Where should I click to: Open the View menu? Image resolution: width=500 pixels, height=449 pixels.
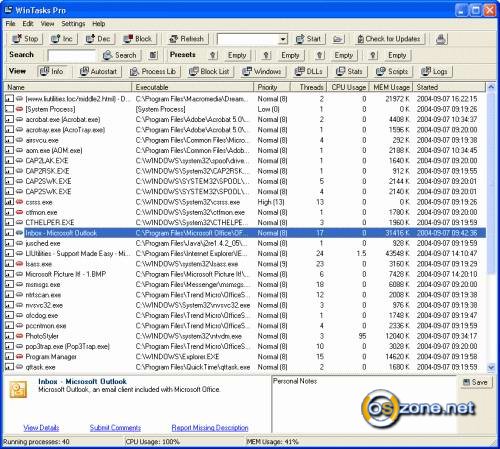coord(47,24)
